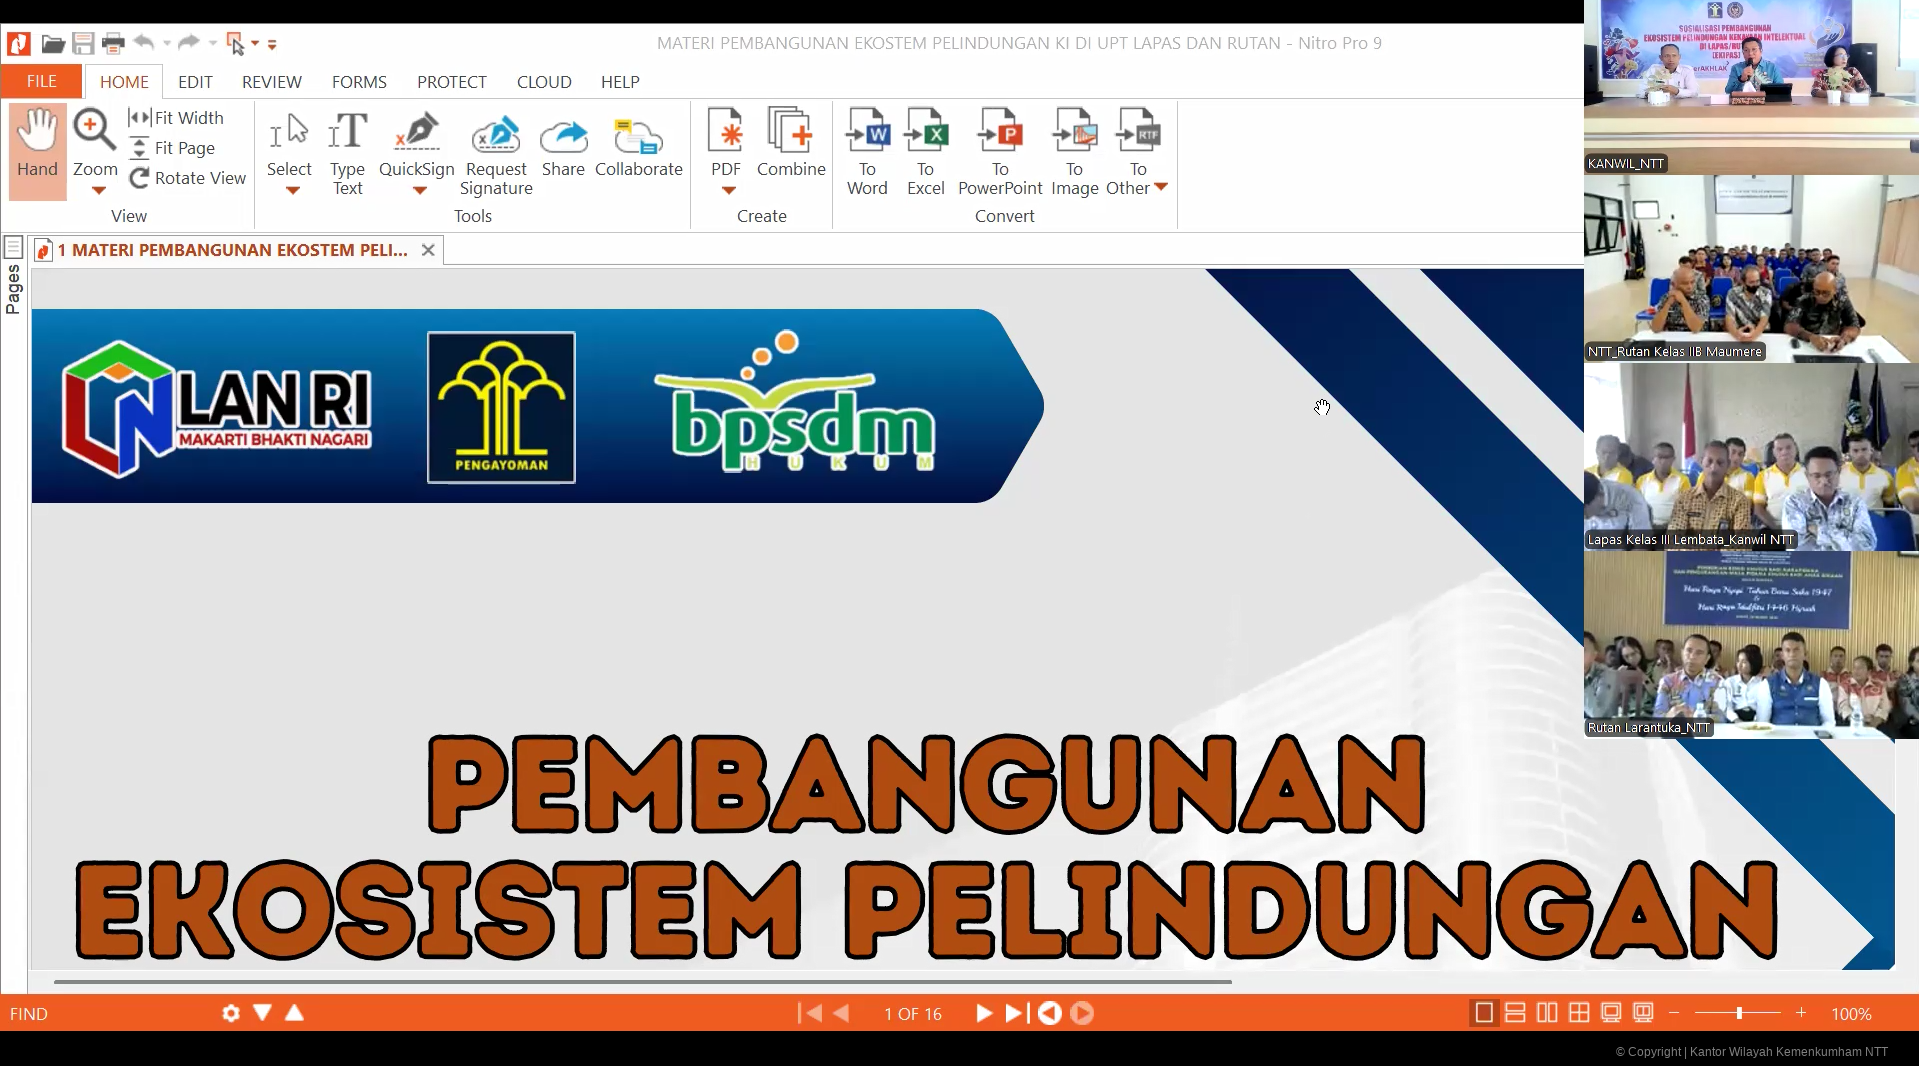Click the Combine files tool

(790, 145)
